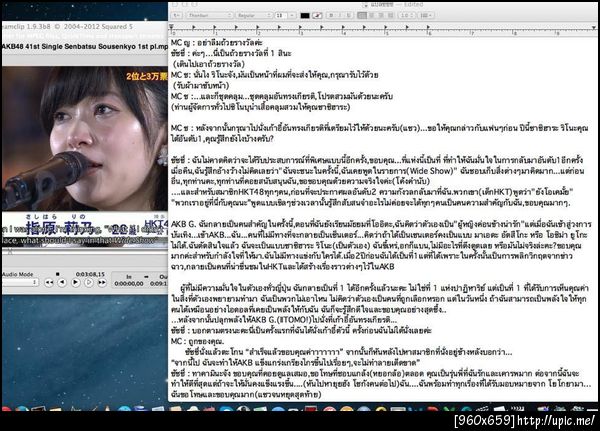Select the tab stop at ruler mark 1
Image resolution: width=600 pixels, height=431 pixels.
tap(215, 27)
